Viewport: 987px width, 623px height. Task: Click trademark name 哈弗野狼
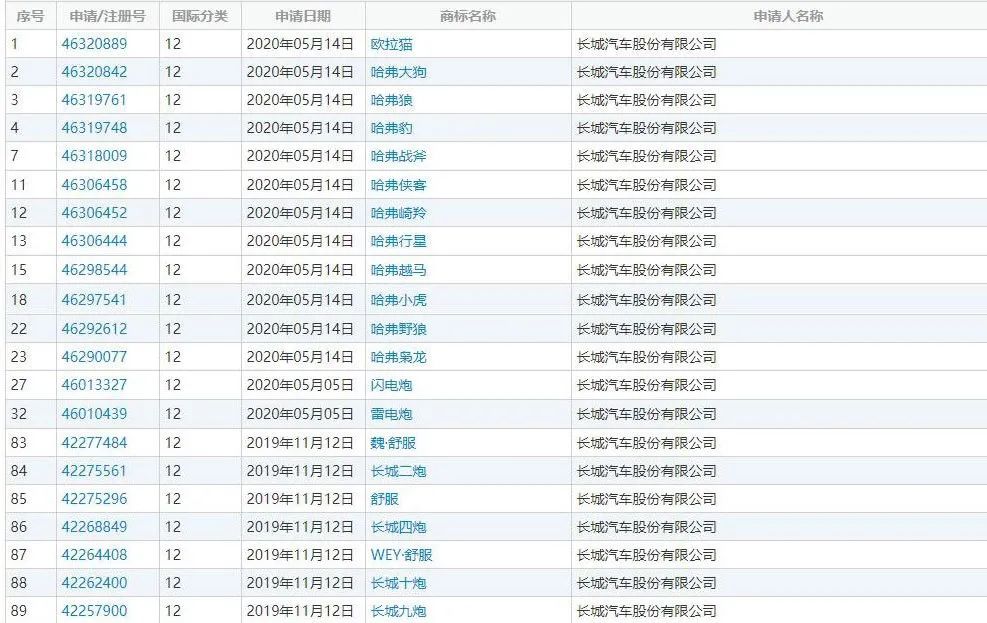pyautogui.click(x=398, y=329)
